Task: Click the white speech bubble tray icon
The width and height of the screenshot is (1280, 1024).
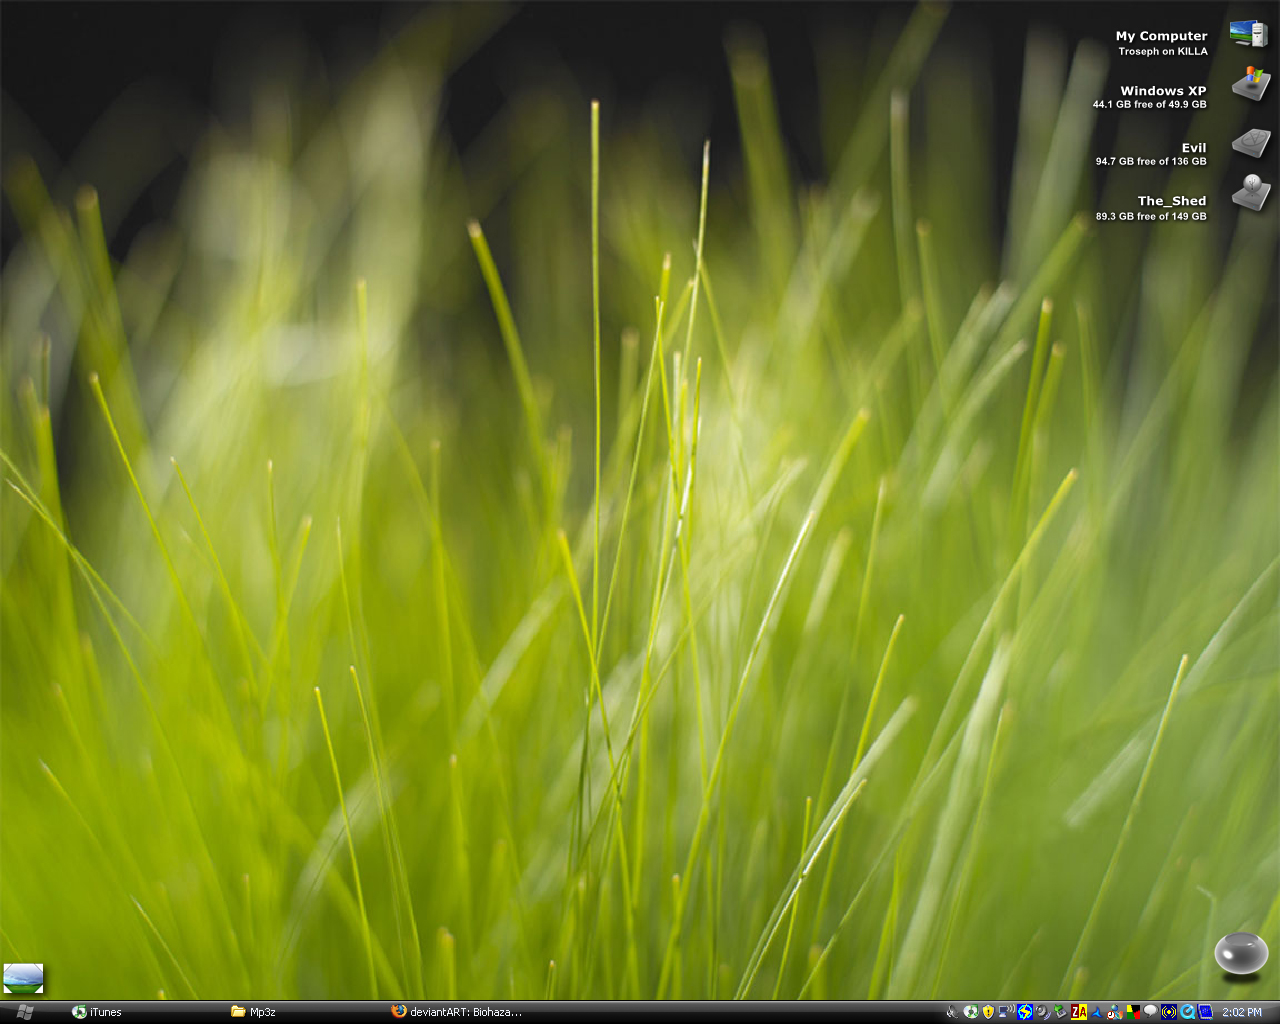Action: tap(1151, 1011)
